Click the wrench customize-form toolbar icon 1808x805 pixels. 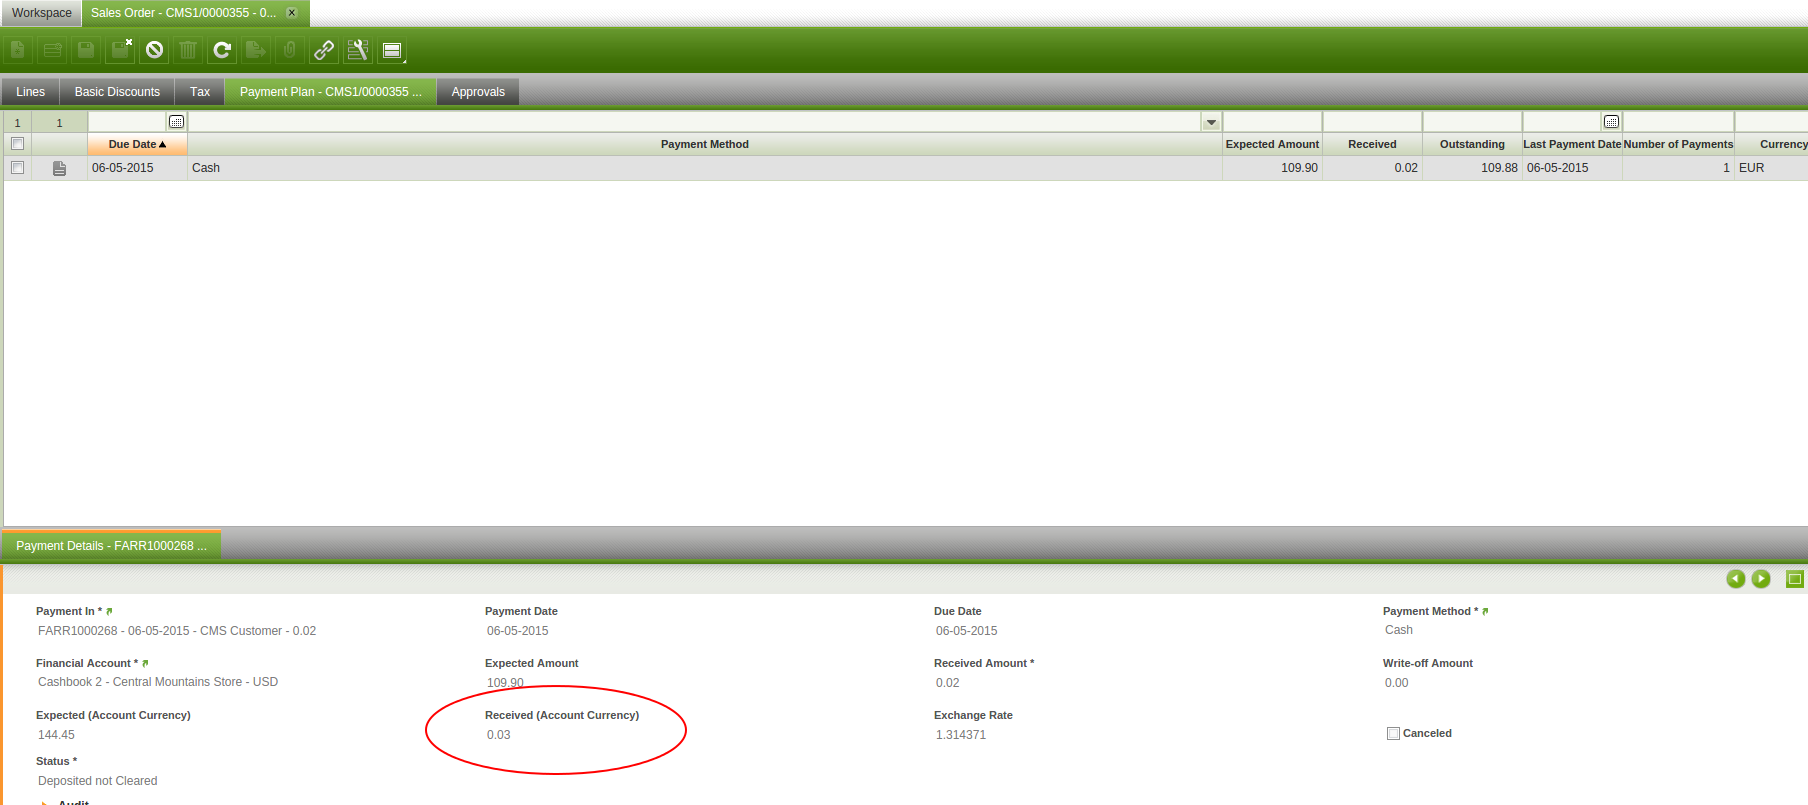tap(357, 50)
